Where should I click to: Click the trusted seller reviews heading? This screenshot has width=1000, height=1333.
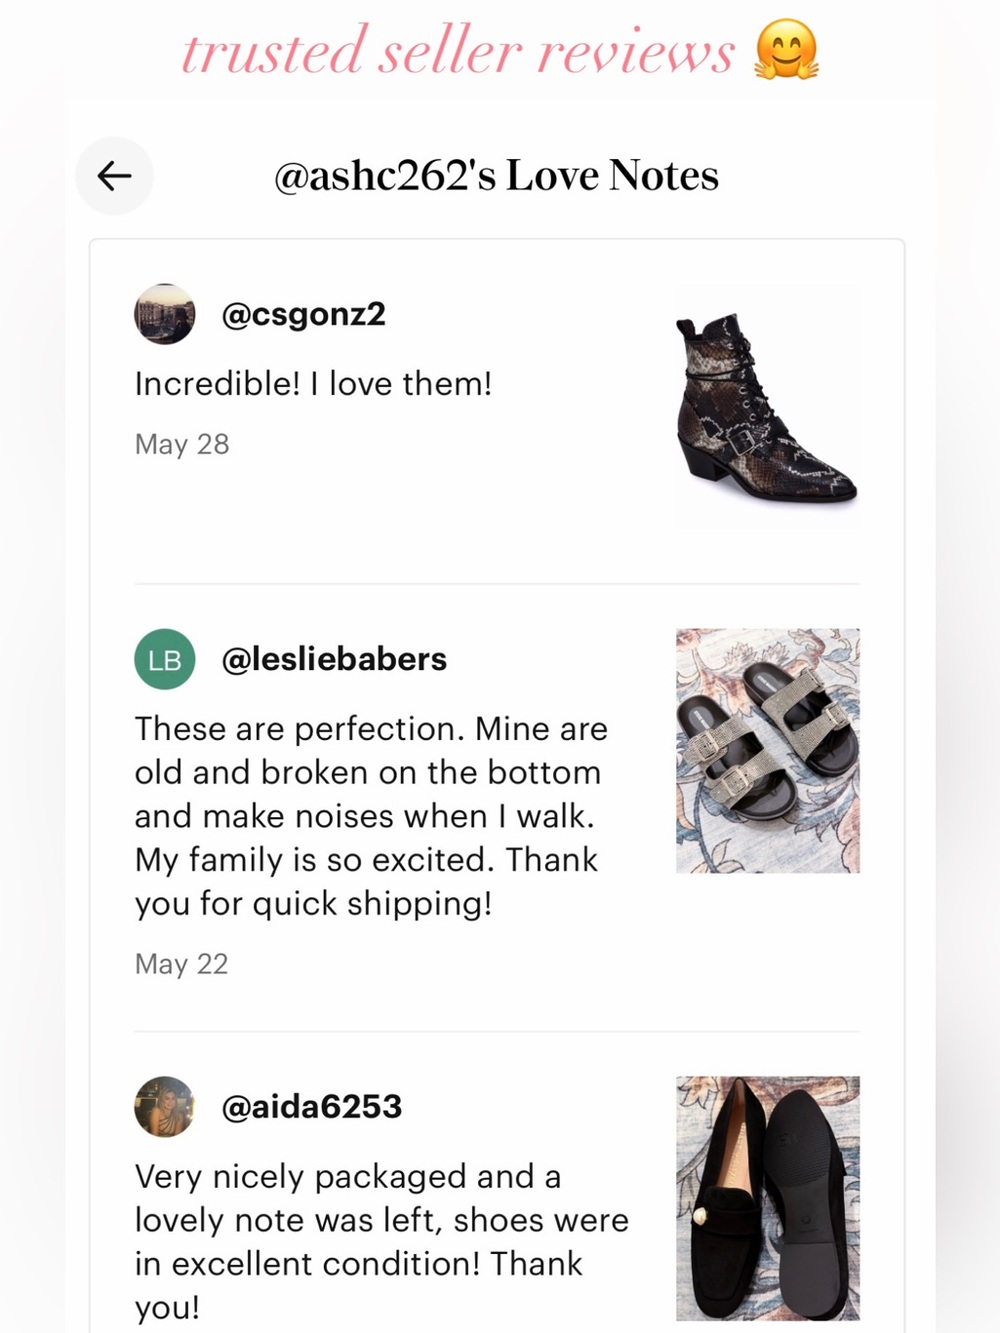click(458, 52)
